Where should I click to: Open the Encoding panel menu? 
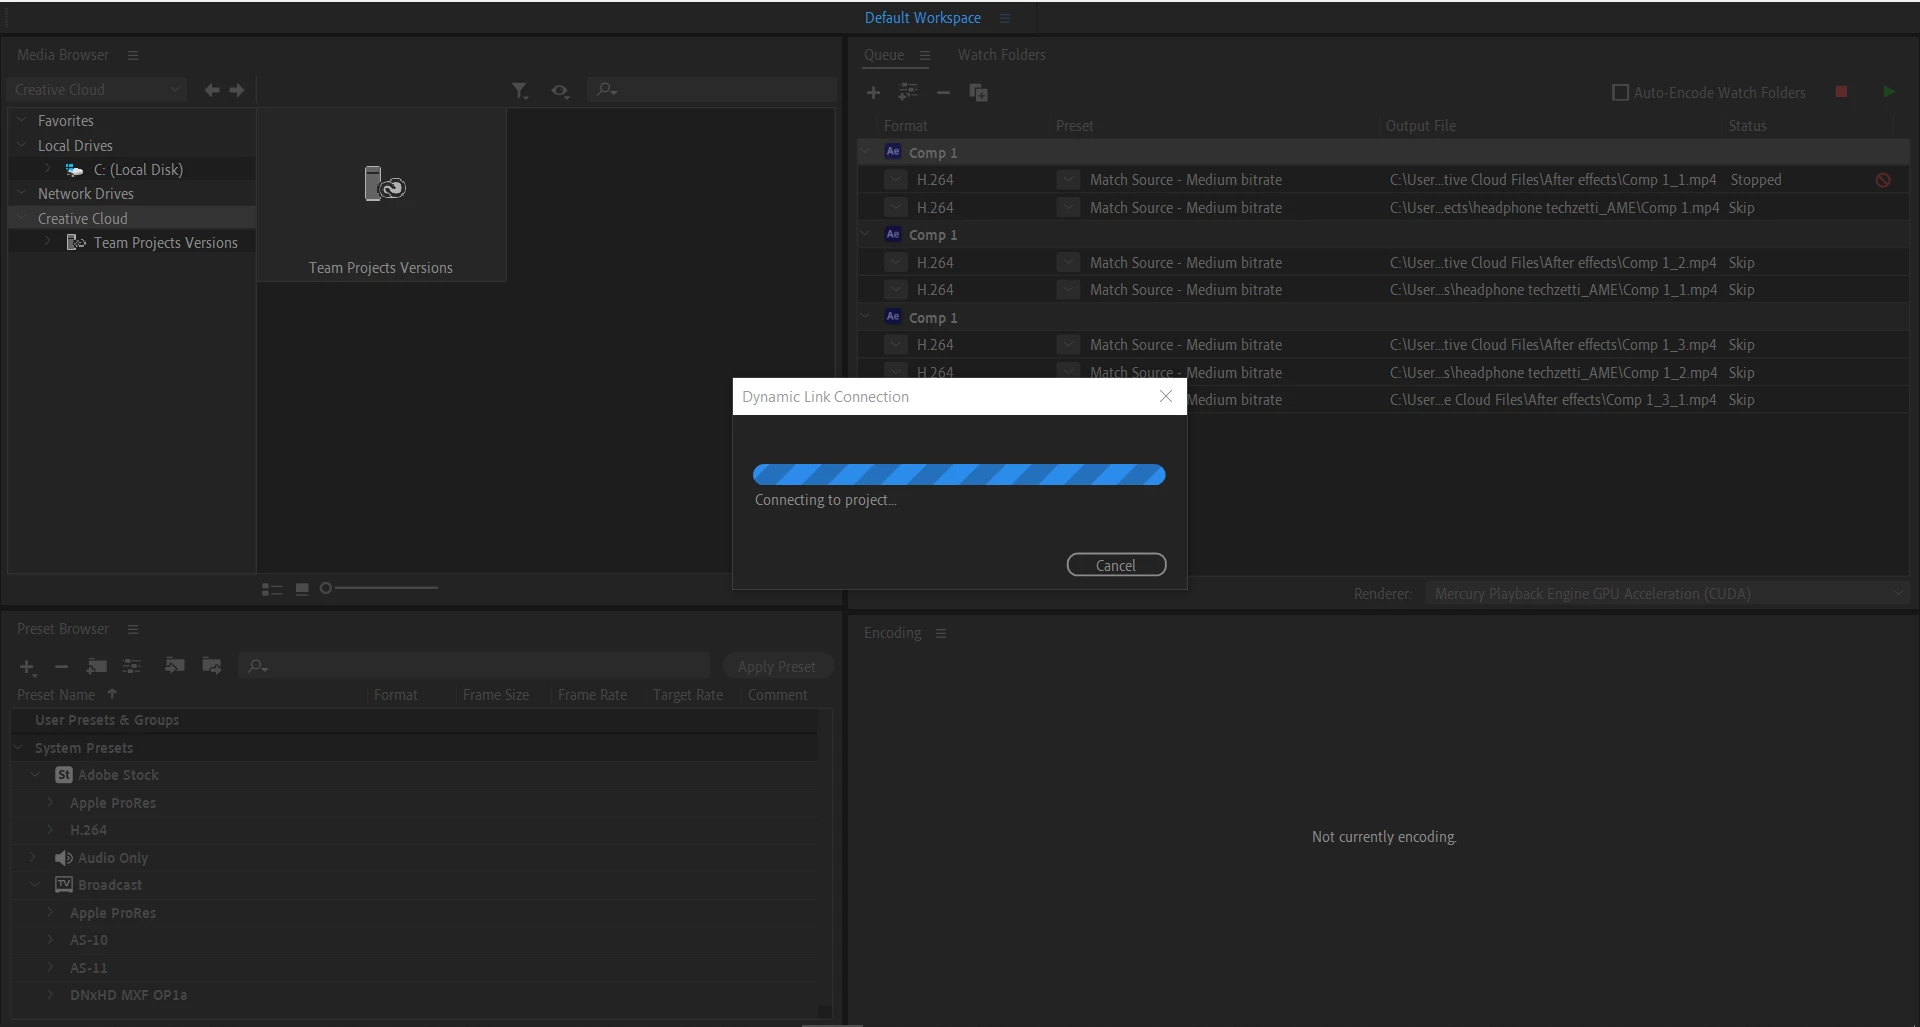click(941, 633)
